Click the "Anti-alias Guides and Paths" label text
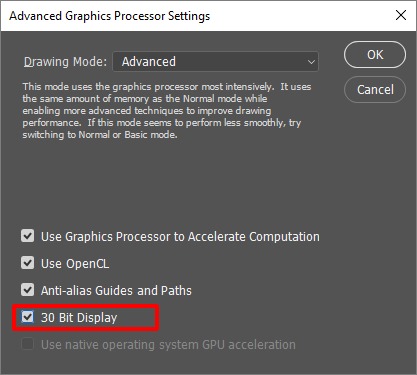The width and height of the screenshot is (417, 375). (x=116, y=290)
